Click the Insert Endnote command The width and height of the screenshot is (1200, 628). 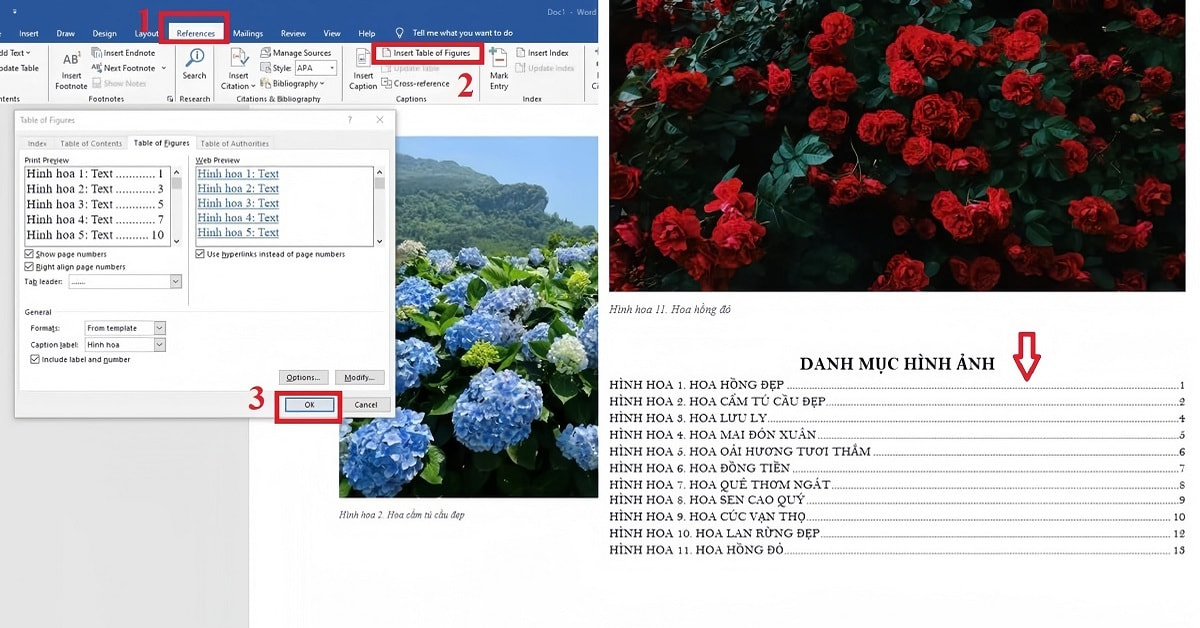point(123,53)
